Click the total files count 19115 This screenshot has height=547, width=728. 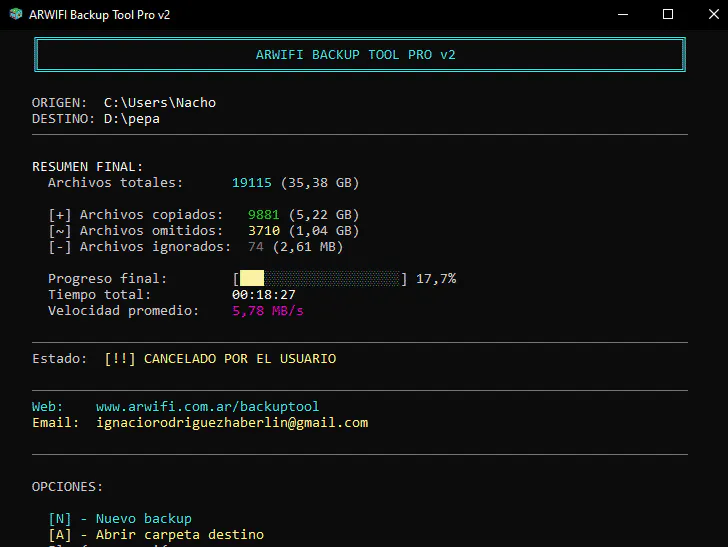252,182
